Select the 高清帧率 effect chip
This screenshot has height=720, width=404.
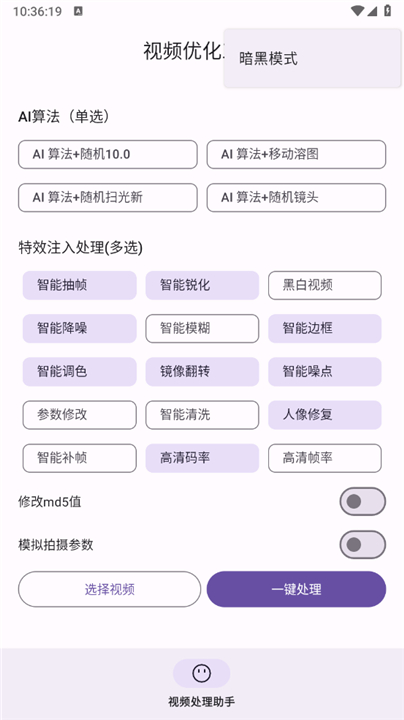325,458
